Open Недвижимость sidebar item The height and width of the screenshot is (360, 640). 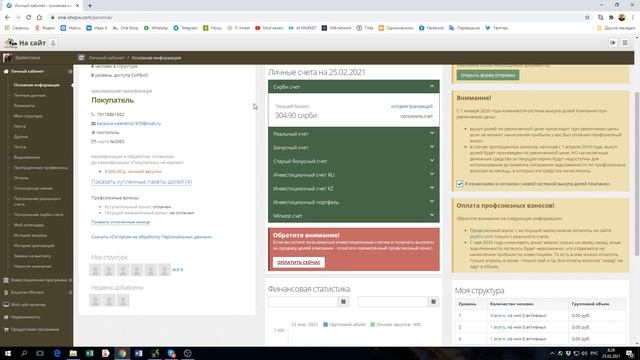pyautogui.click(x=25, y=317)
